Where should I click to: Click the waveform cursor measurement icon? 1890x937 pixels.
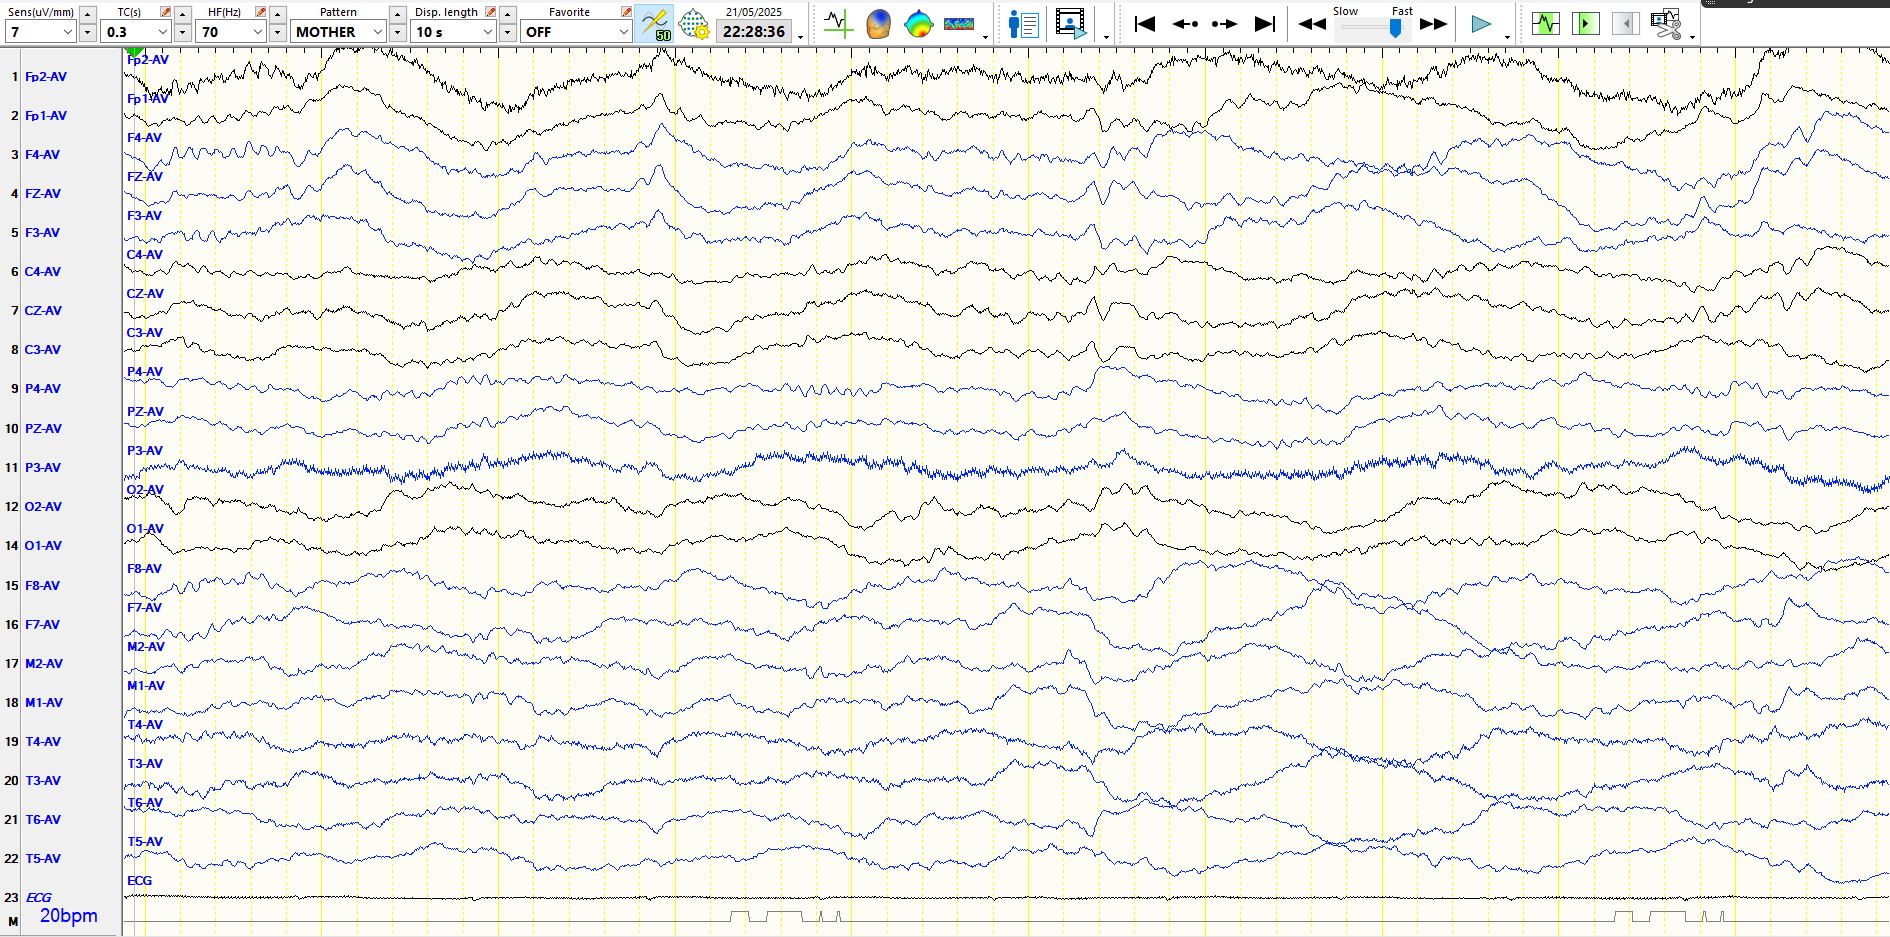point(838,24)
